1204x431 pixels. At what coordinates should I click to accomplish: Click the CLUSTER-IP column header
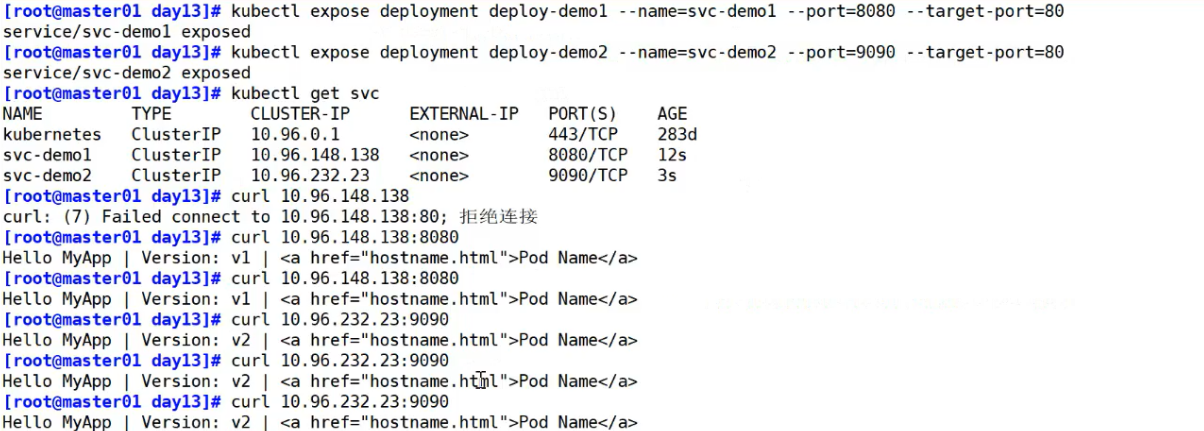[295, 114]
